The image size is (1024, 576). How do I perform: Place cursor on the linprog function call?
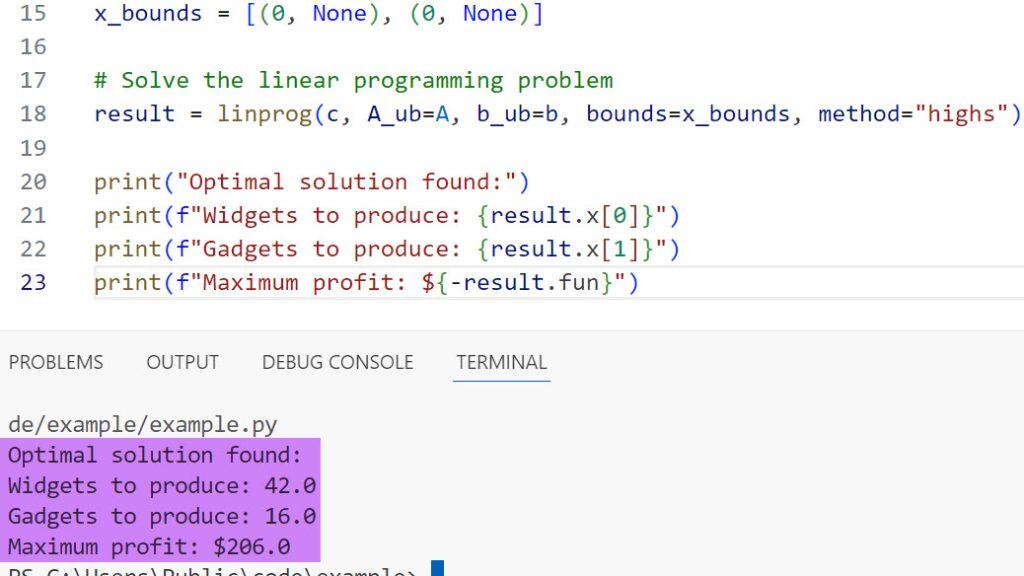point(264,114)
